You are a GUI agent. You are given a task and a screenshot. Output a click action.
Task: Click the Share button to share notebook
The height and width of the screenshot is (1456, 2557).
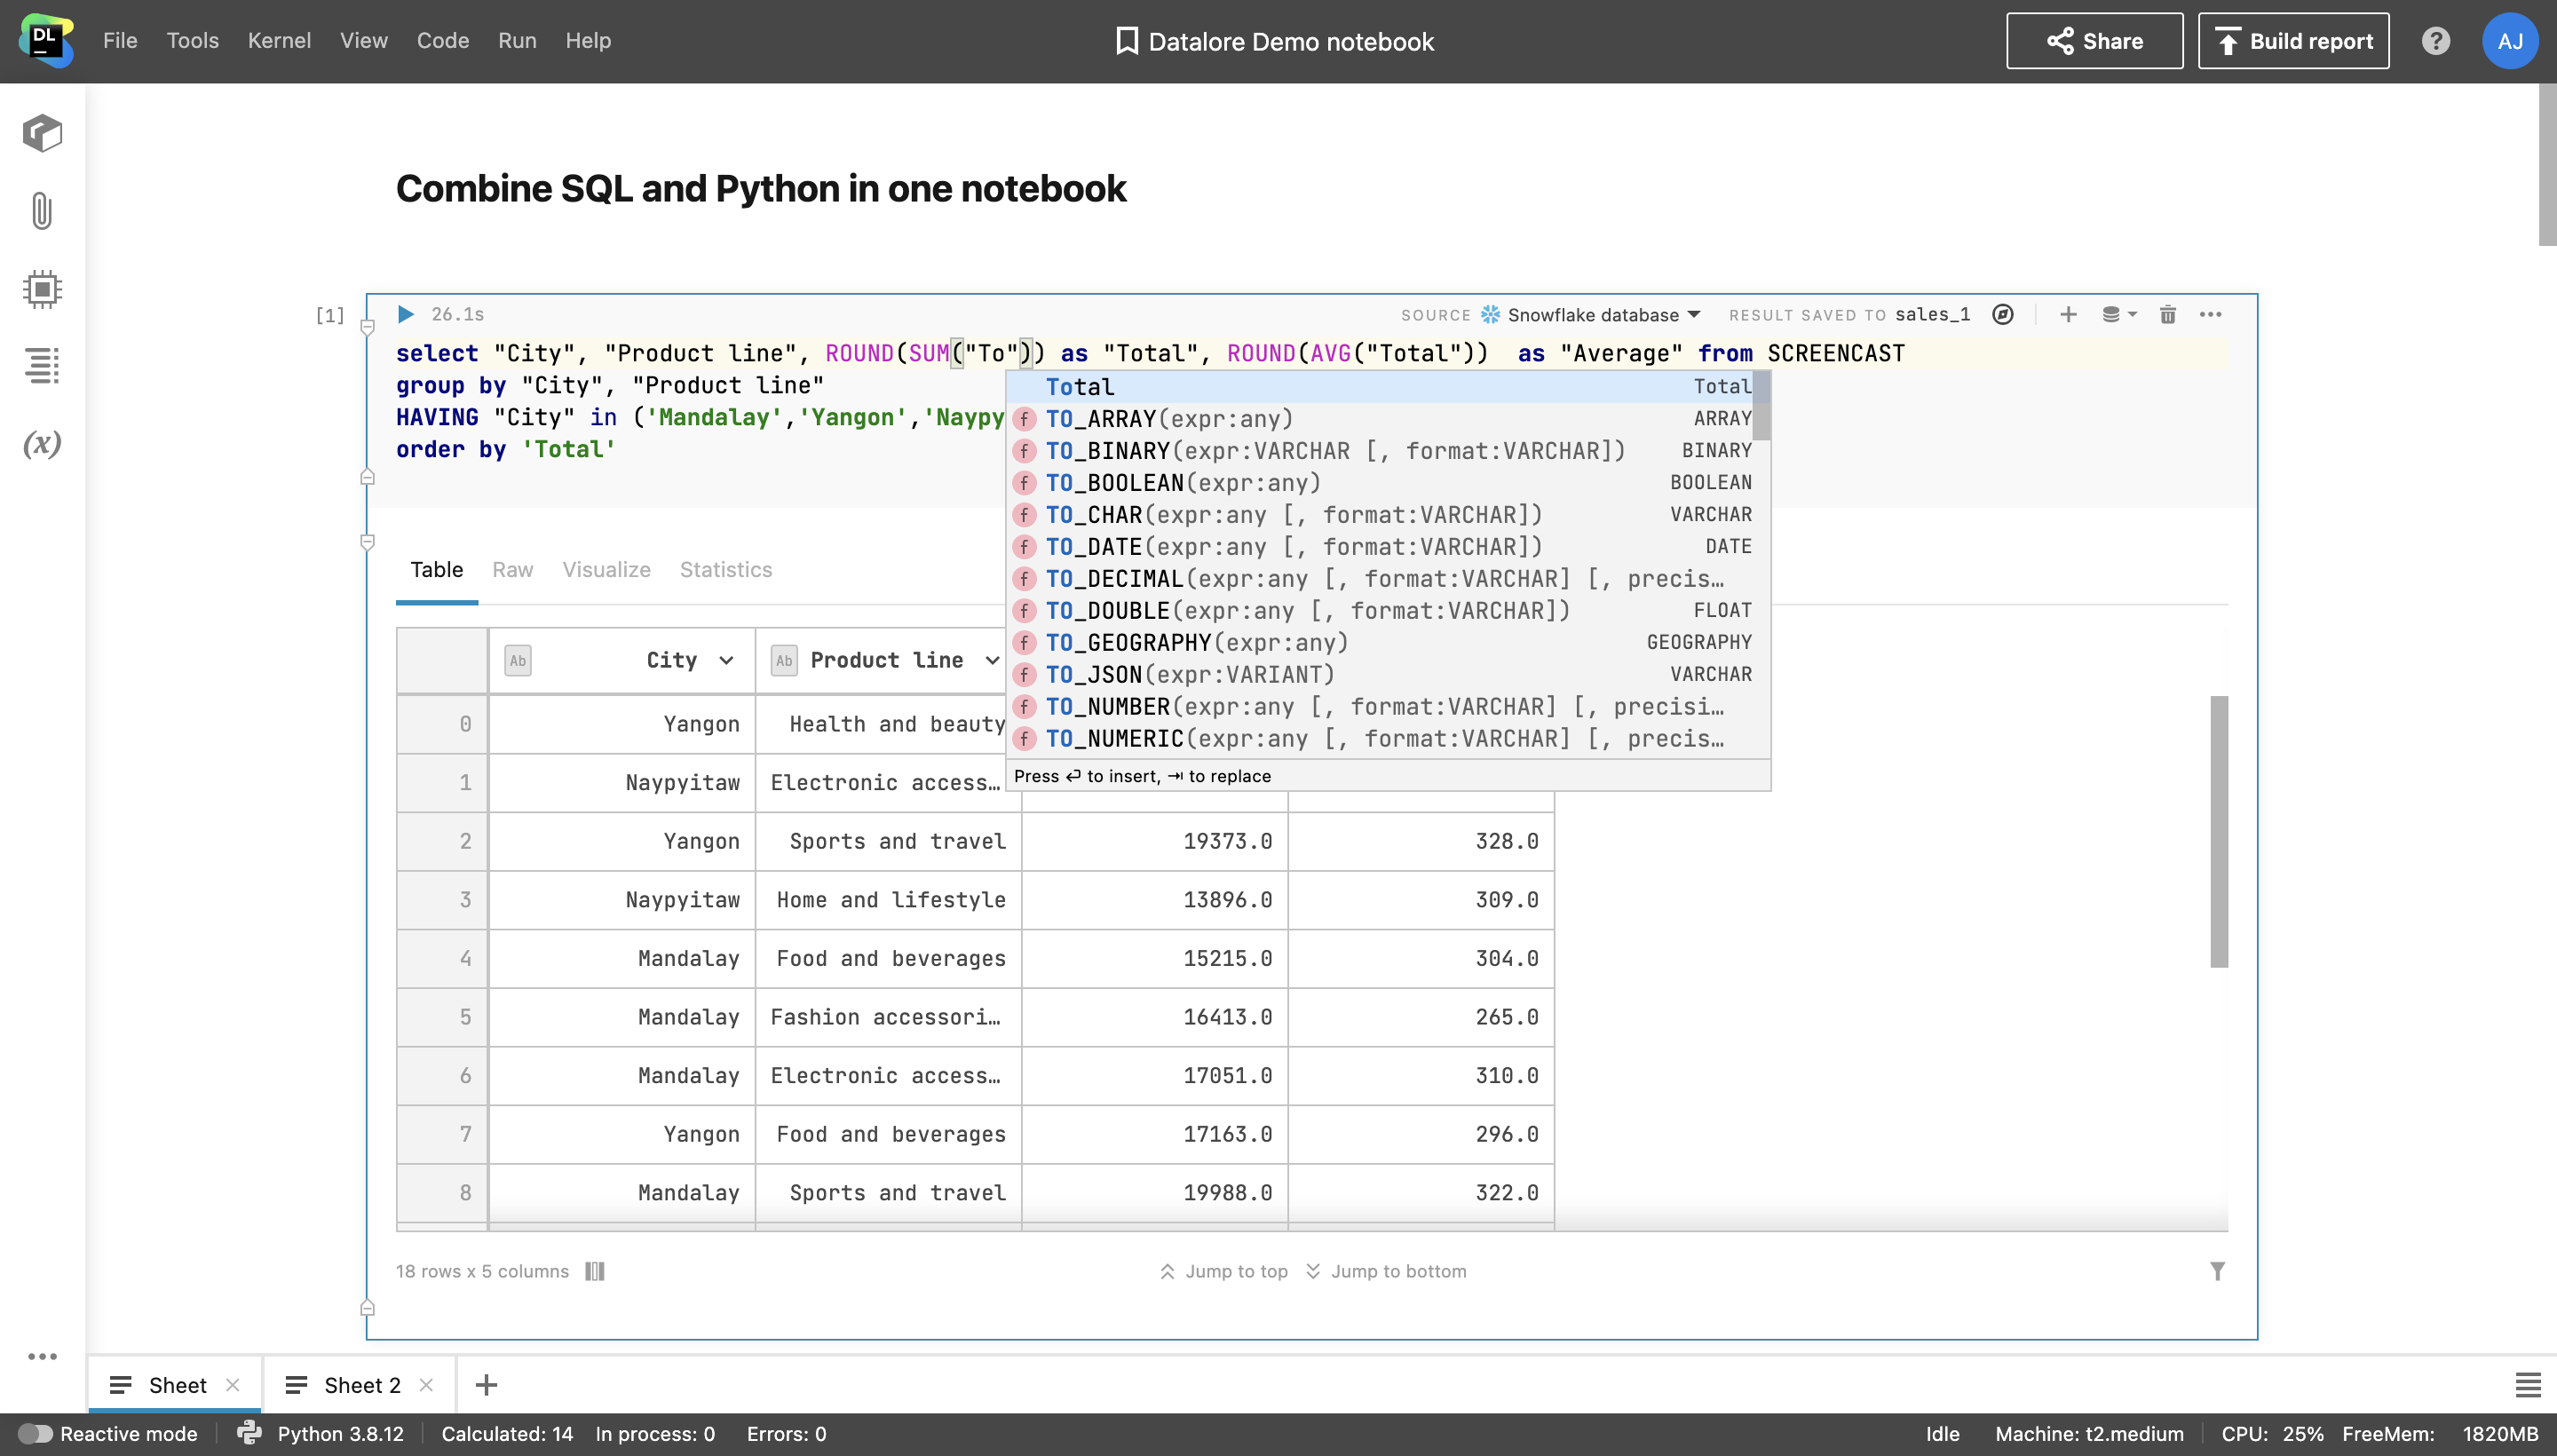tap(2095, 41)
